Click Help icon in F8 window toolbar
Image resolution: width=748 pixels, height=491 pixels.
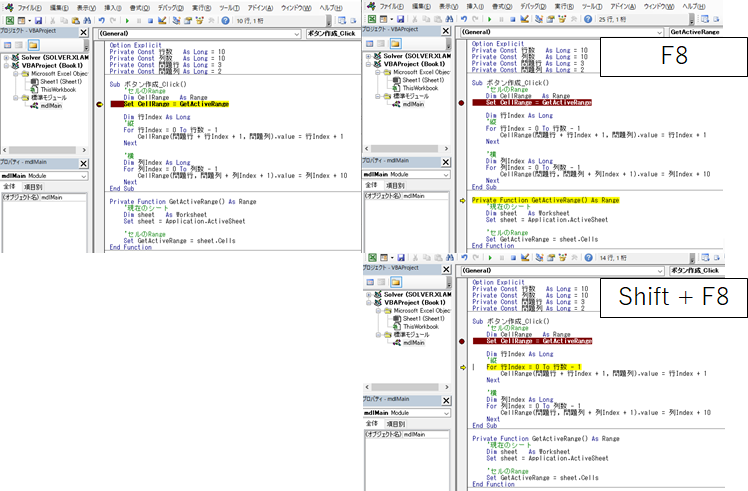pos(588,19)
